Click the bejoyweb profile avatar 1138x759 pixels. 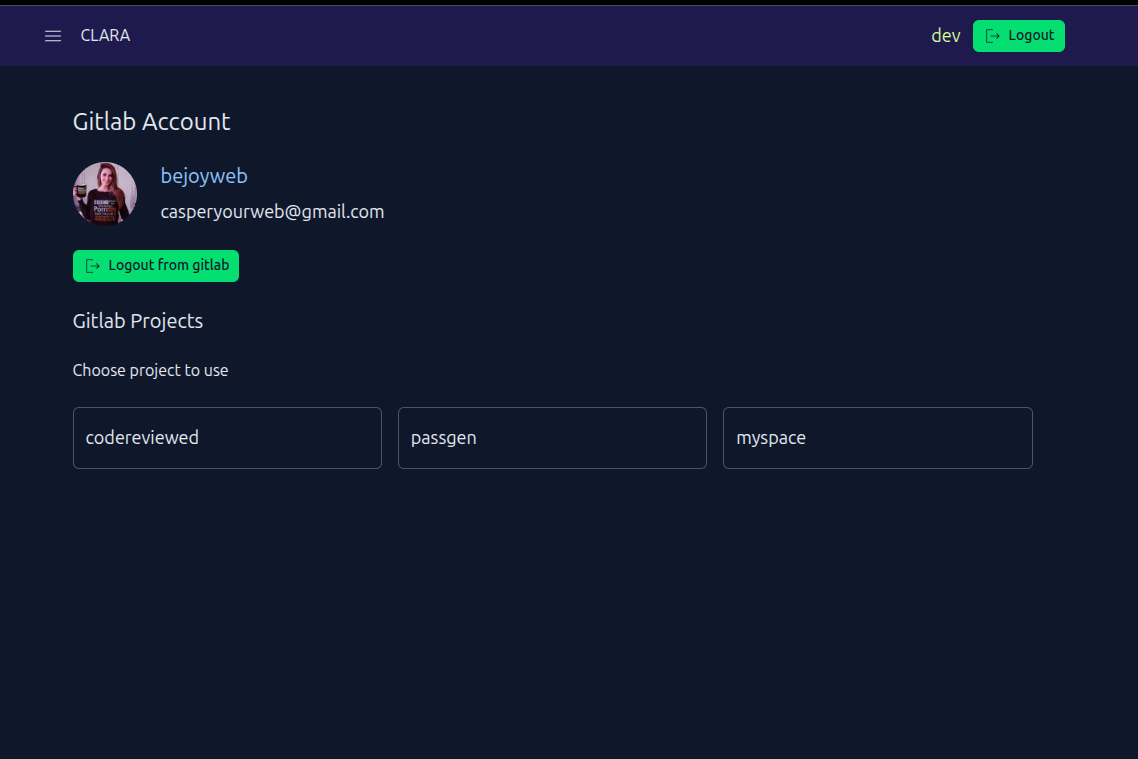pos(105,194)
